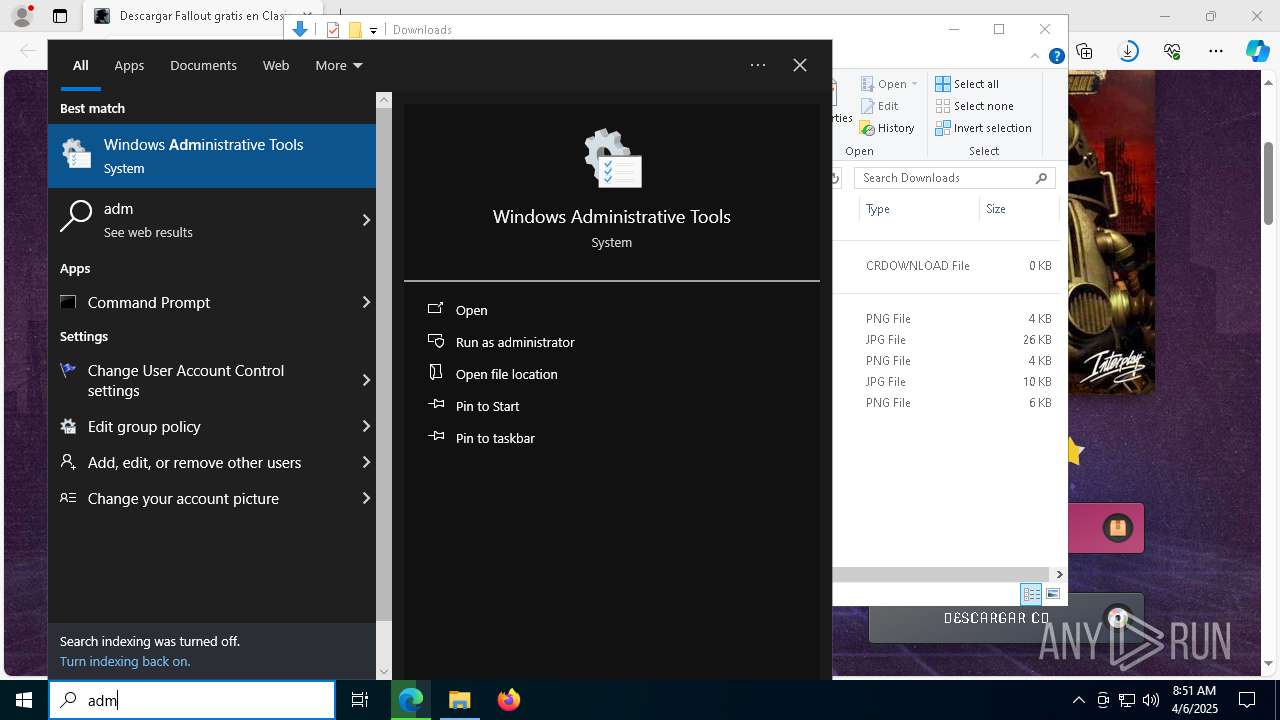Switch Explorer to details view icon
This screenshot has width=1280, height=720.
point(1031,594)
